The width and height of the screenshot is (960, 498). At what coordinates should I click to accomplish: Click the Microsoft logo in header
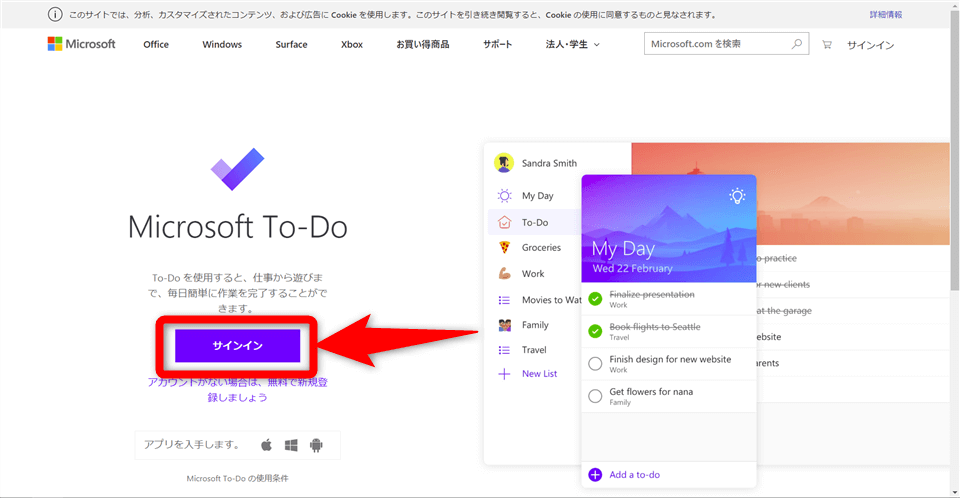(81, 44)
